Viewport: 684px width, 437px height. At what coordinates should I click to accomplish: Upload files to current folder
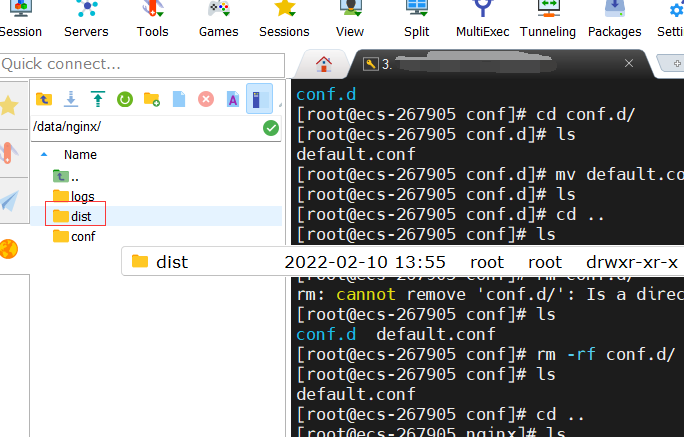coord(98,99)
